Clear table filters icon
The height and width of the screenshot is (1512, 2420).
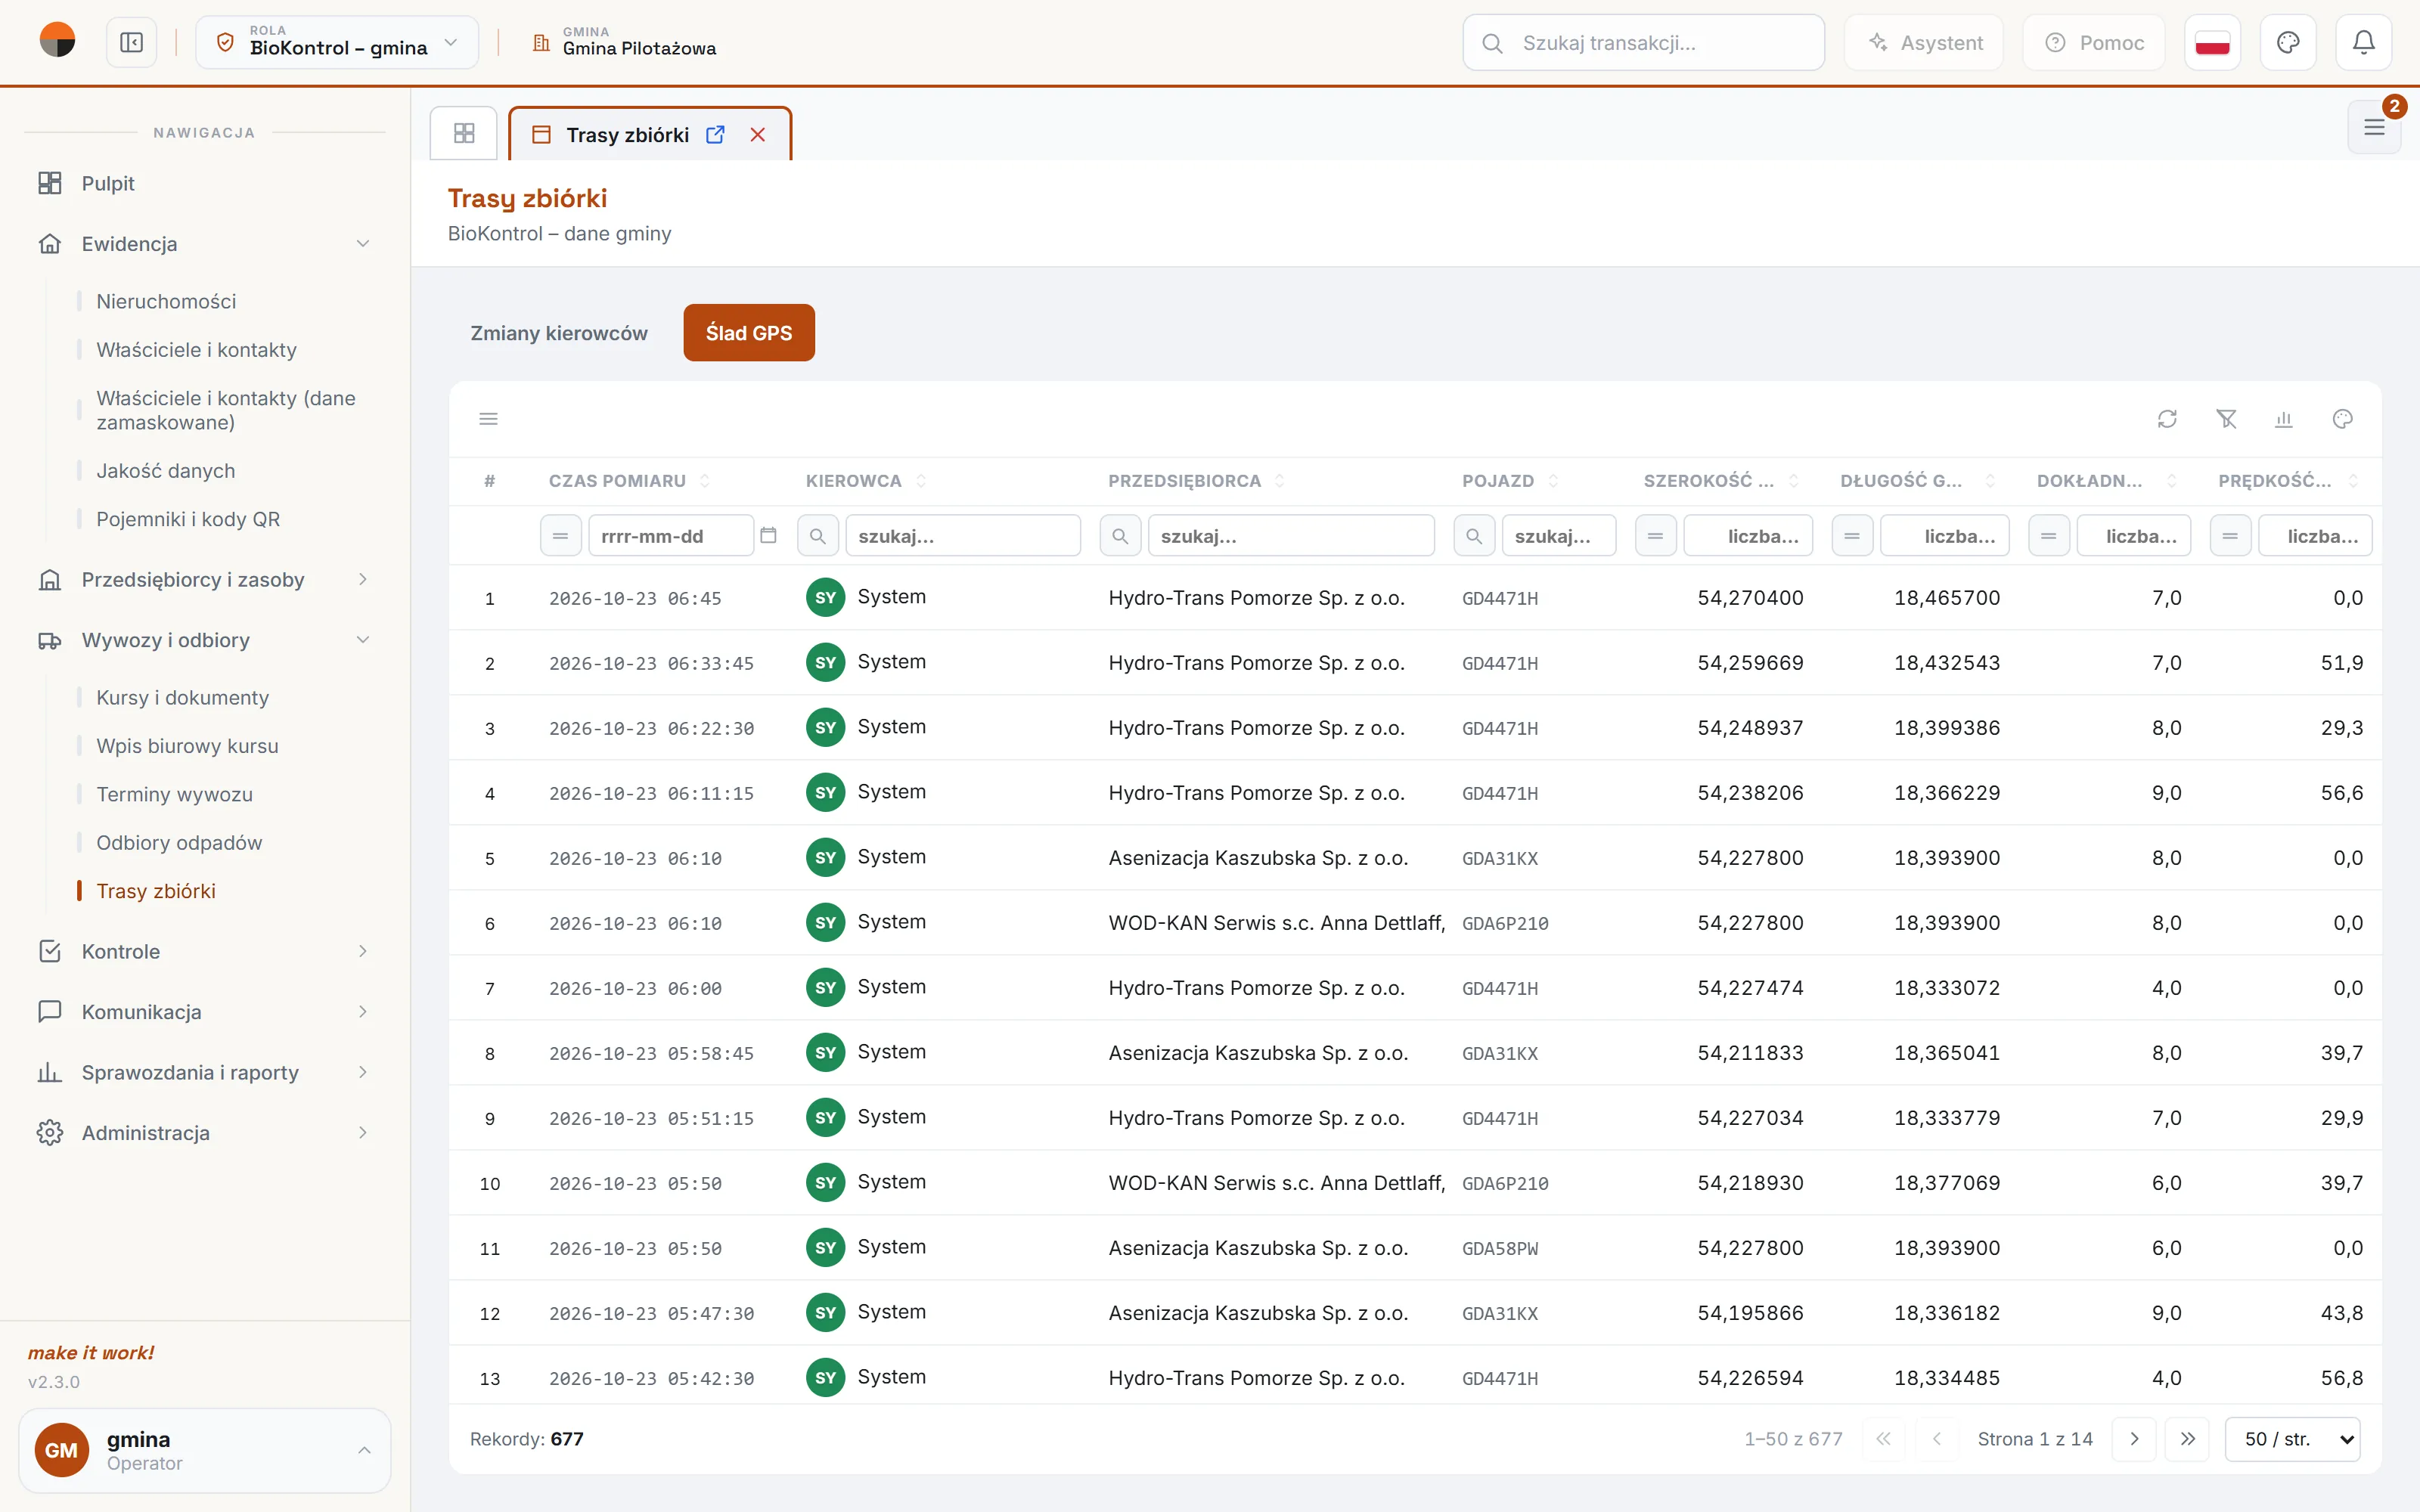(2226, 419)
